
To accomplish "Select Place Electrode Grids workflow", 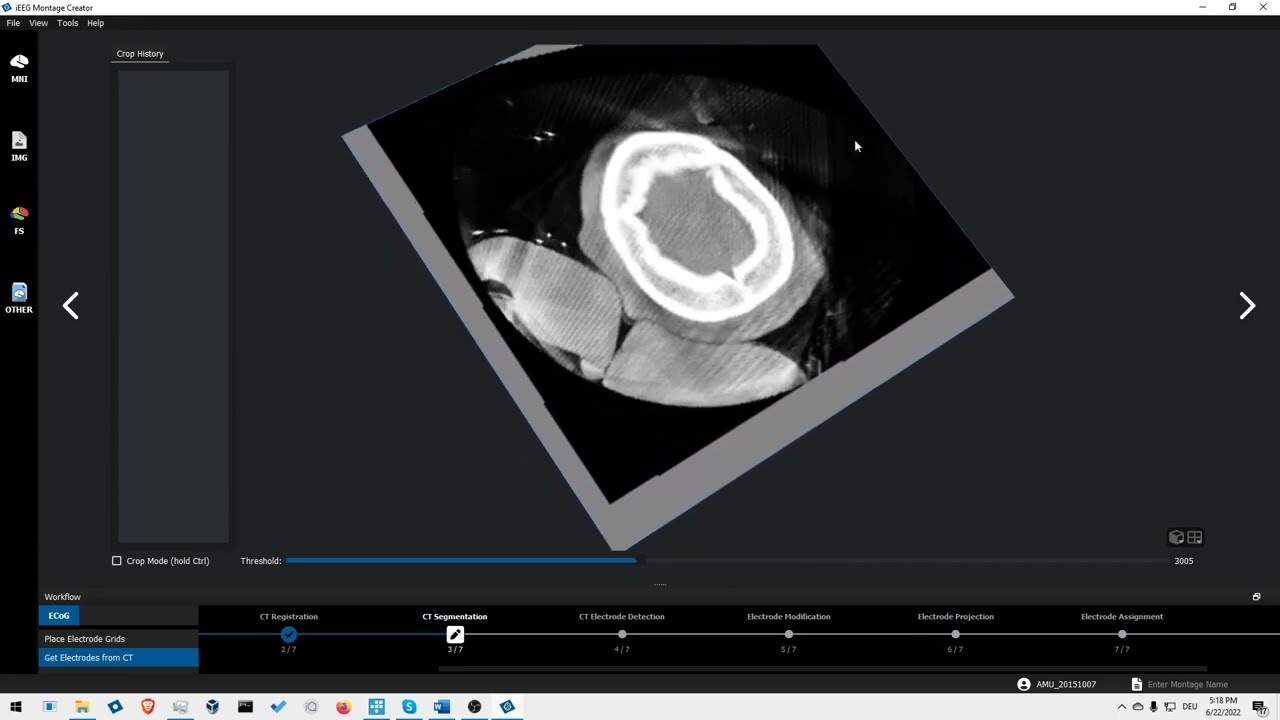I will [119, 639].
